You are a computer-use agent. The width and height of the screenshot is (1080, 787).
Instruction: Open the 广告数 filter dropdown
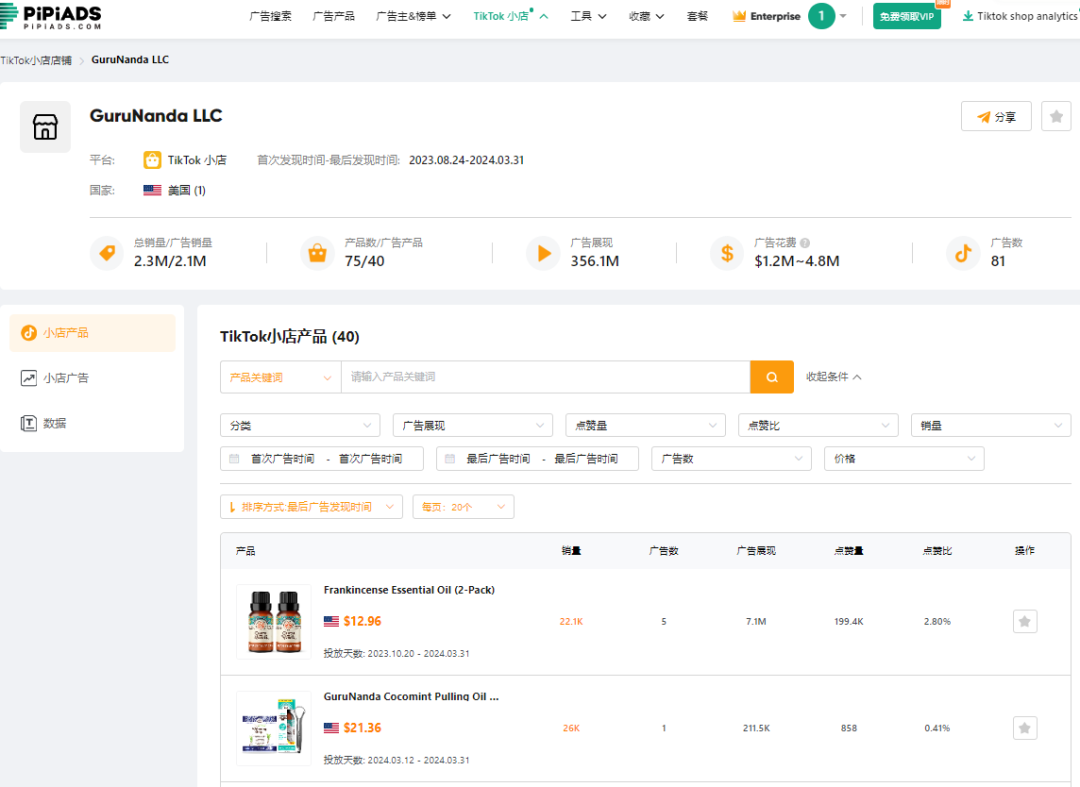click(731, 459)
